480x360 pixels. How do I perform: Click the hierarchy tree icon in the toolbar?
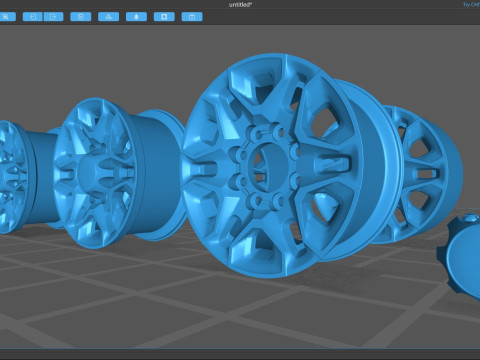[108, 17]
